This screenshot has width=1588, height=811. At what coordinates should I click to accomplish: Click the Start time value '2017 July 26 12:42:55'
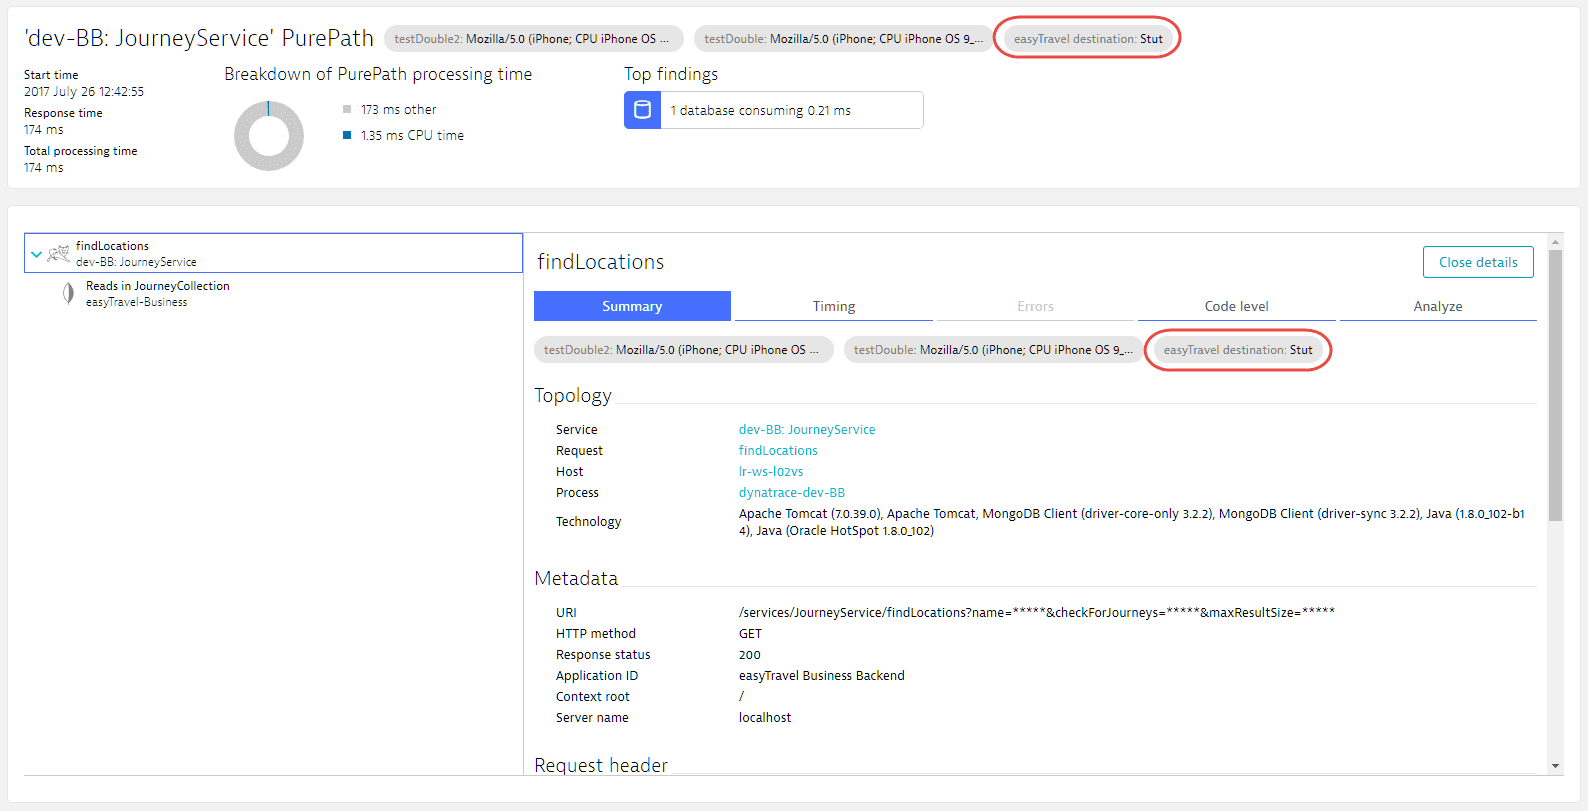(x=84, y=92)
